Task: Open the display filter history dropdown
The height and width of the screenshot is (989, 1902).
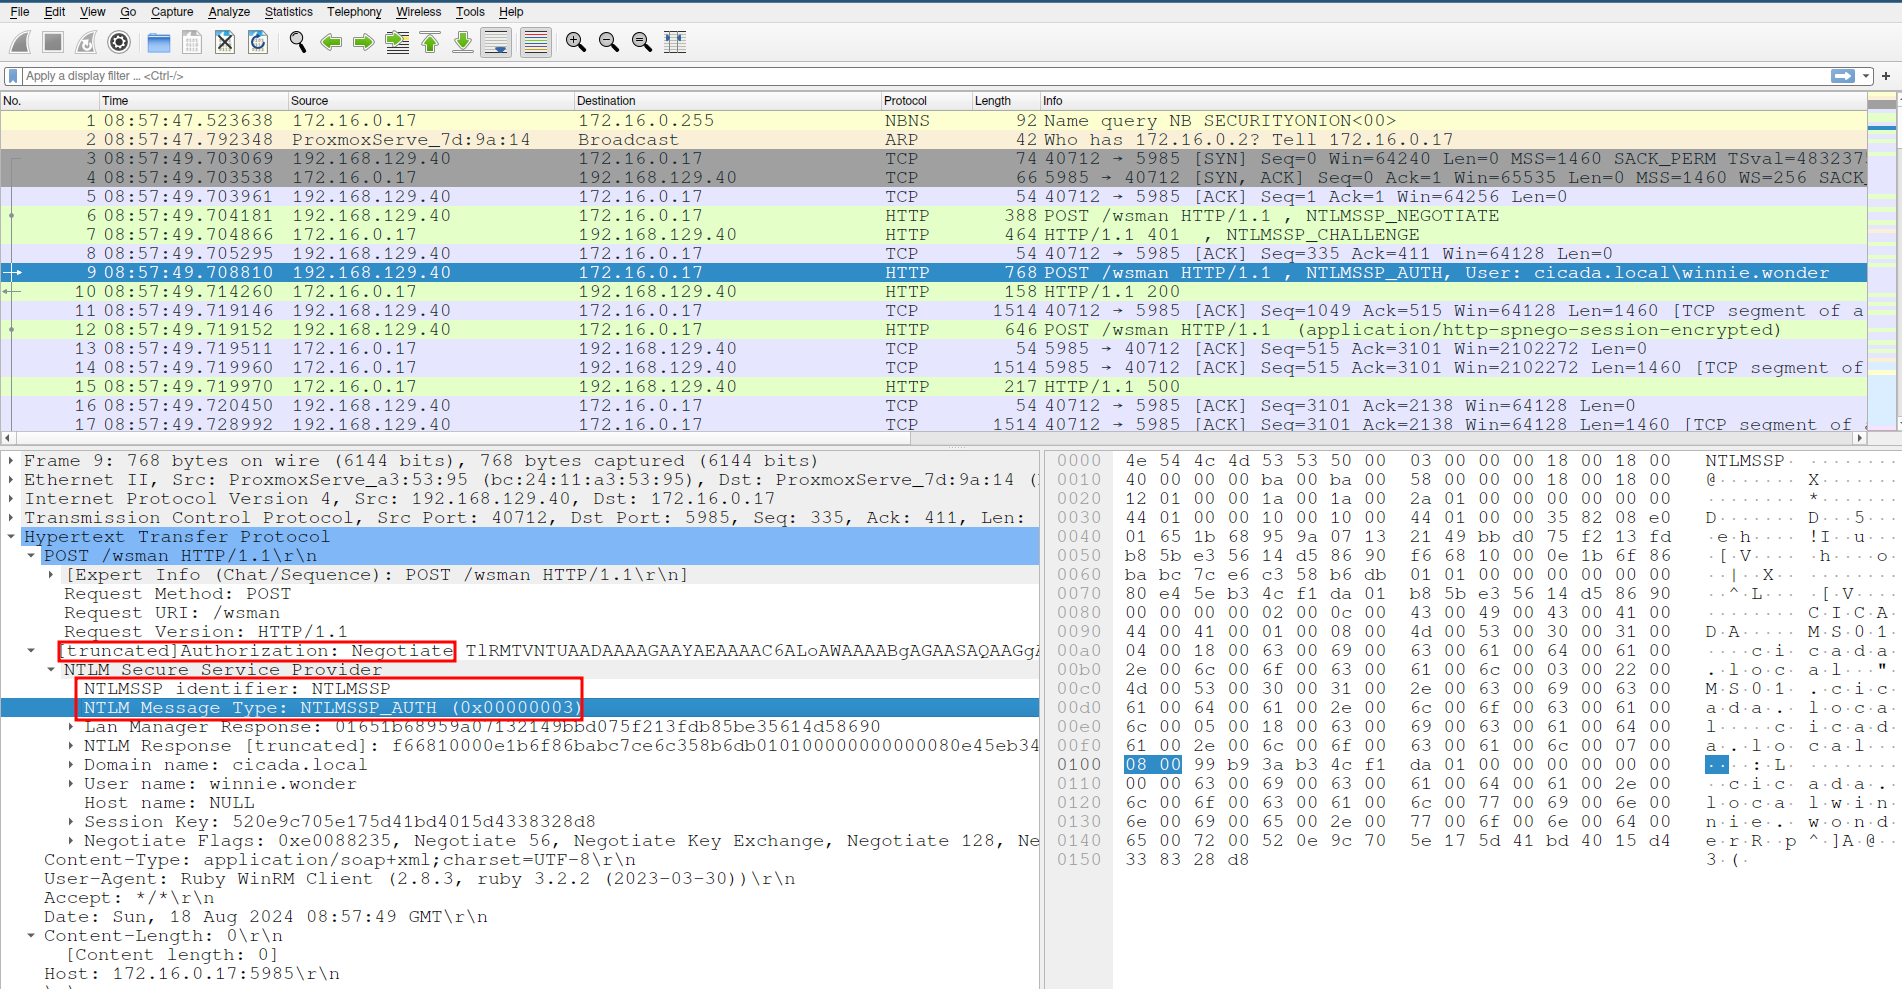Action: tap(1866, 76)
